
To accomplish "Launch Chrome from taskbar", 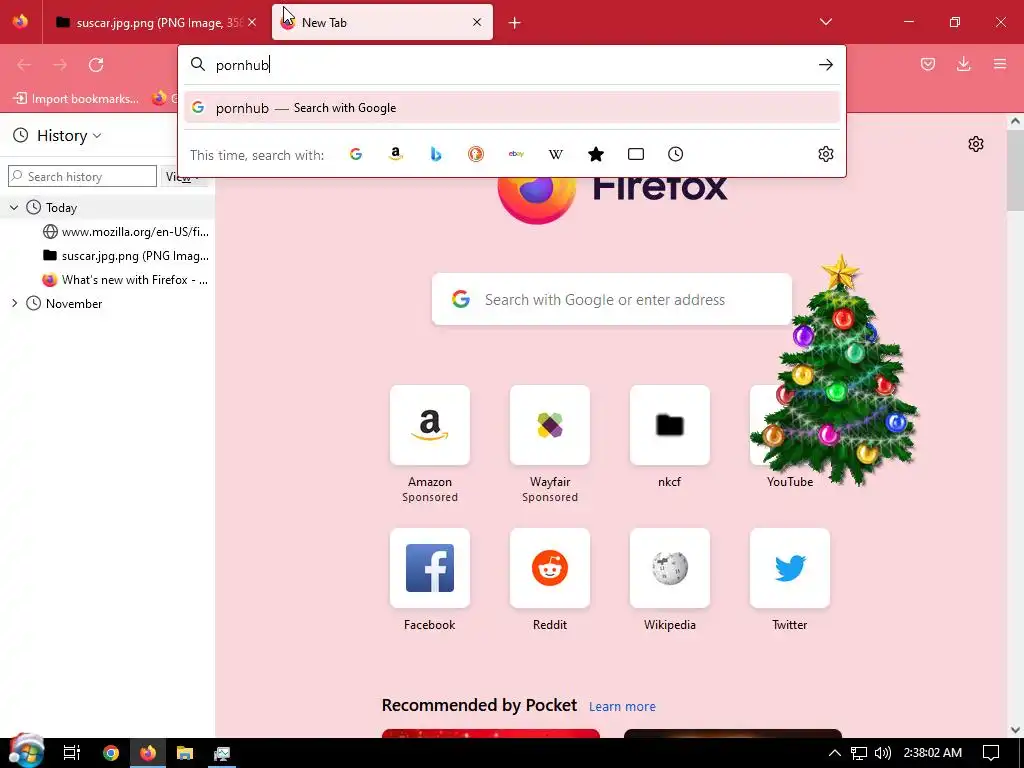I will [x=110, y=753].
